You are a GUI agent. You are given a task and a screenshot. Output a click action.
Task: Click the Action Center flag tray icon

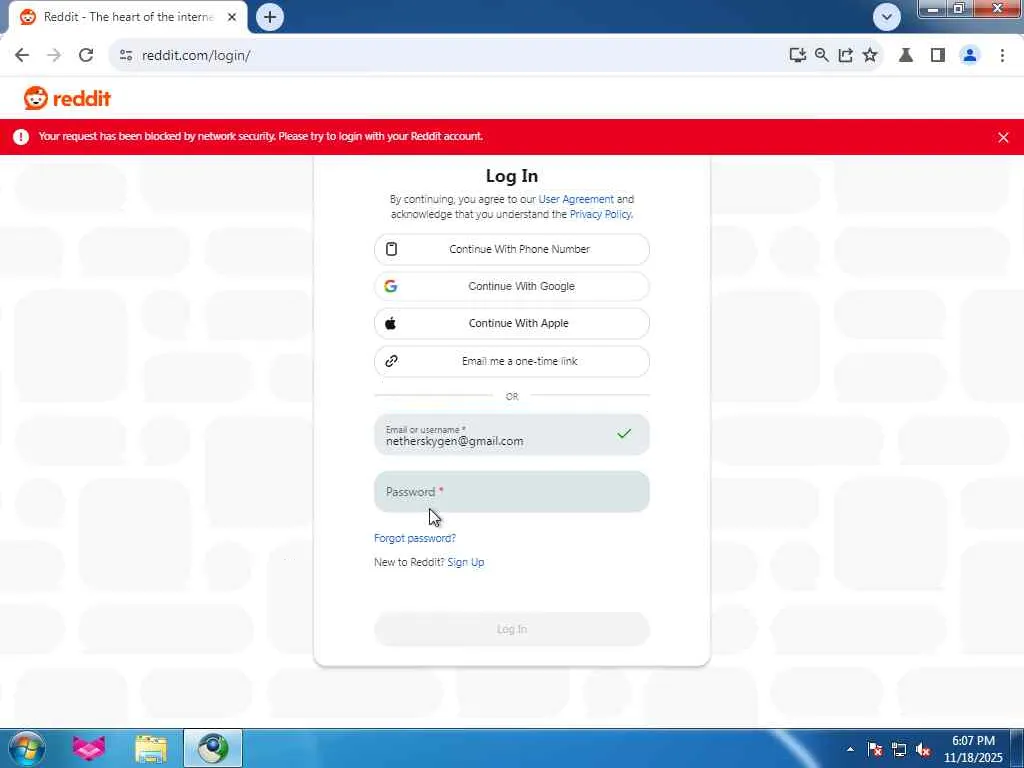[874, 749]
